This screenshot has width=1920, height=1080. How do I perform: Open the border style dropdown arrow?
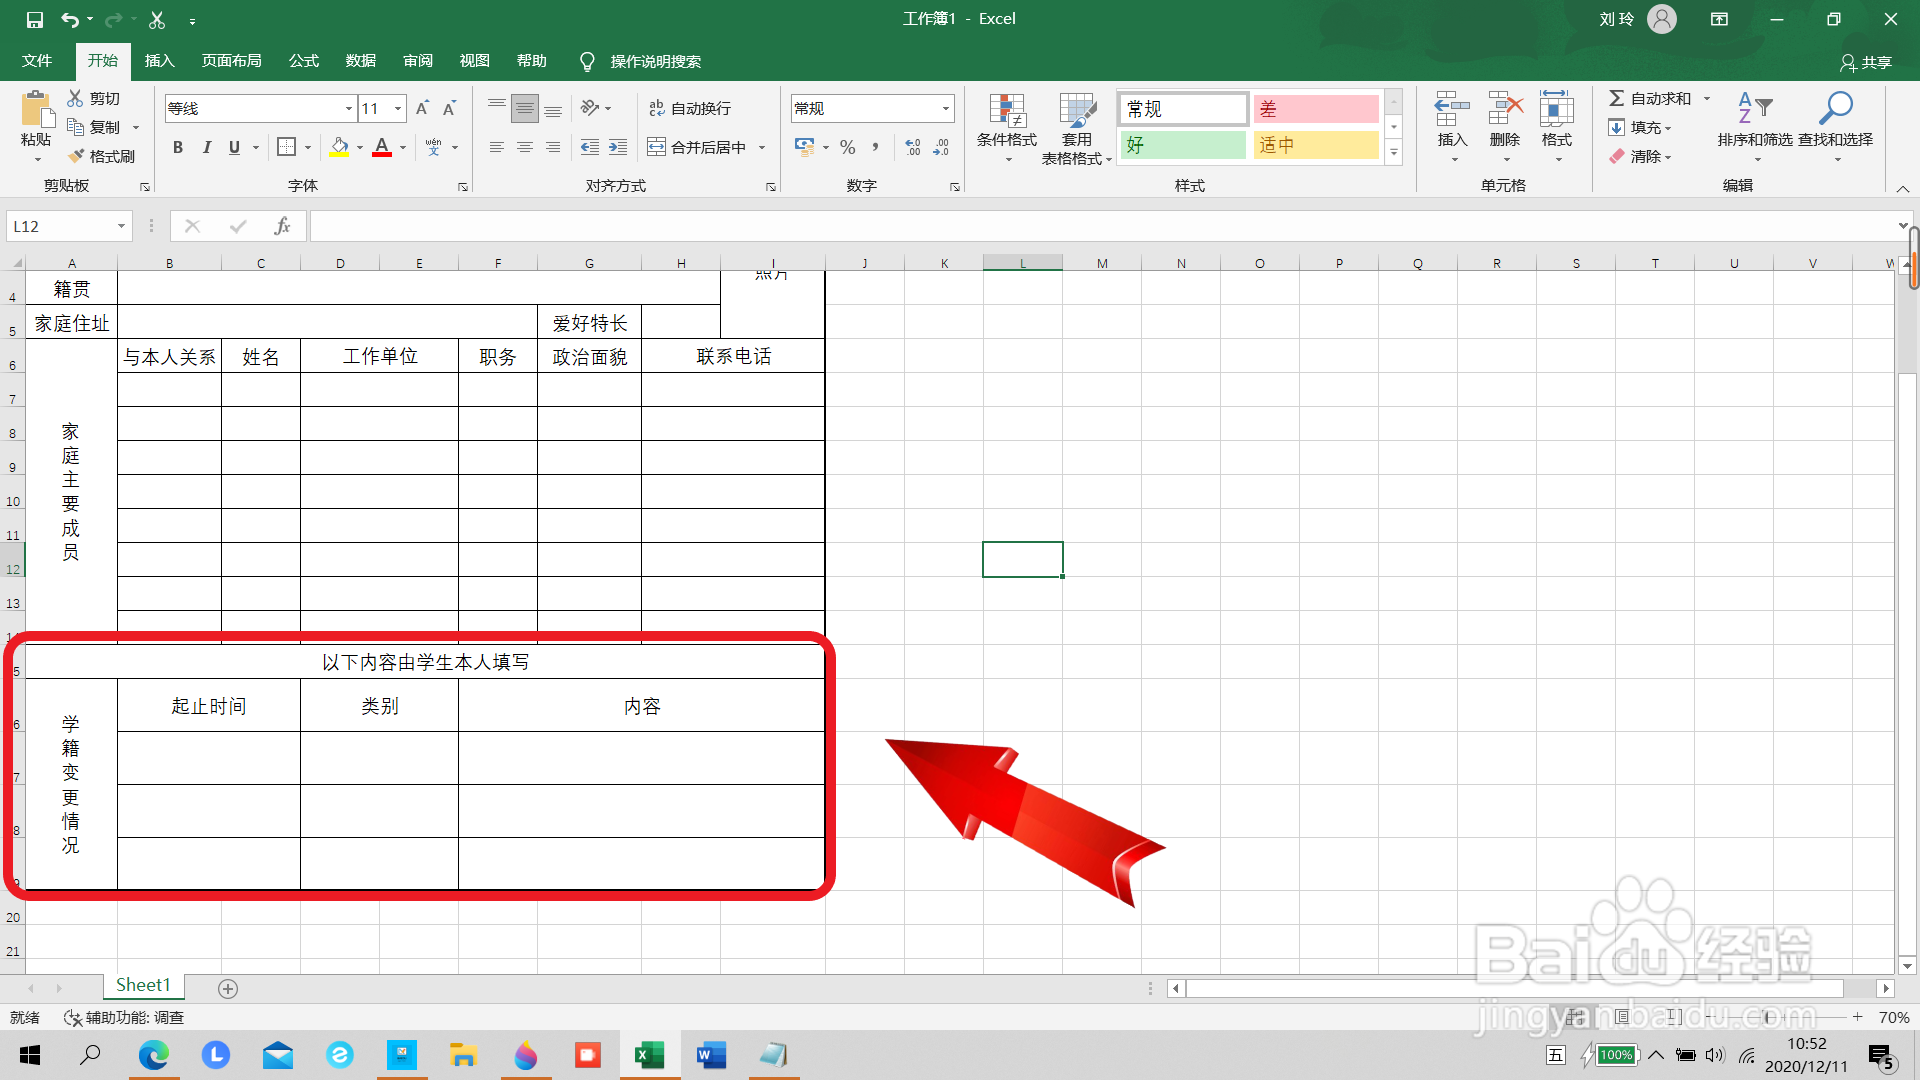(307, 147)
